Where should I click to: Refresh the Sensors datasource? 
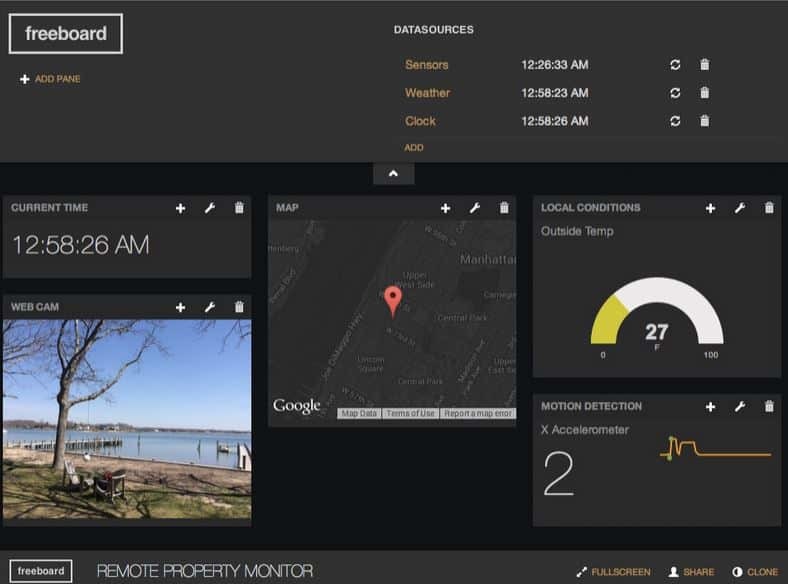pos(675,65)
